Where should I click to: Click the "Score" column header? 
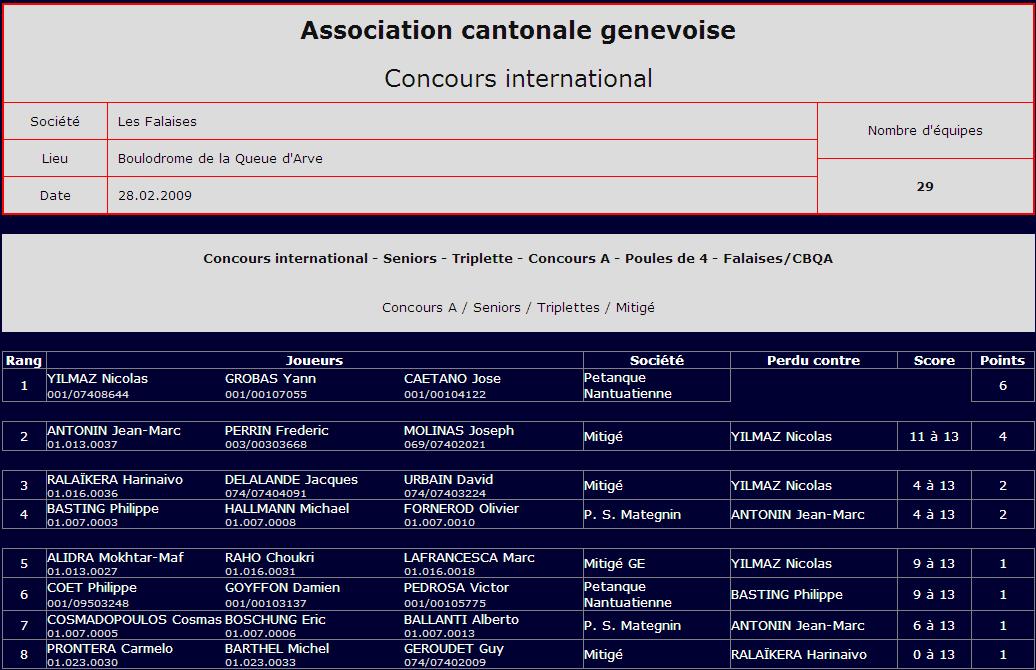coord(934,360)
